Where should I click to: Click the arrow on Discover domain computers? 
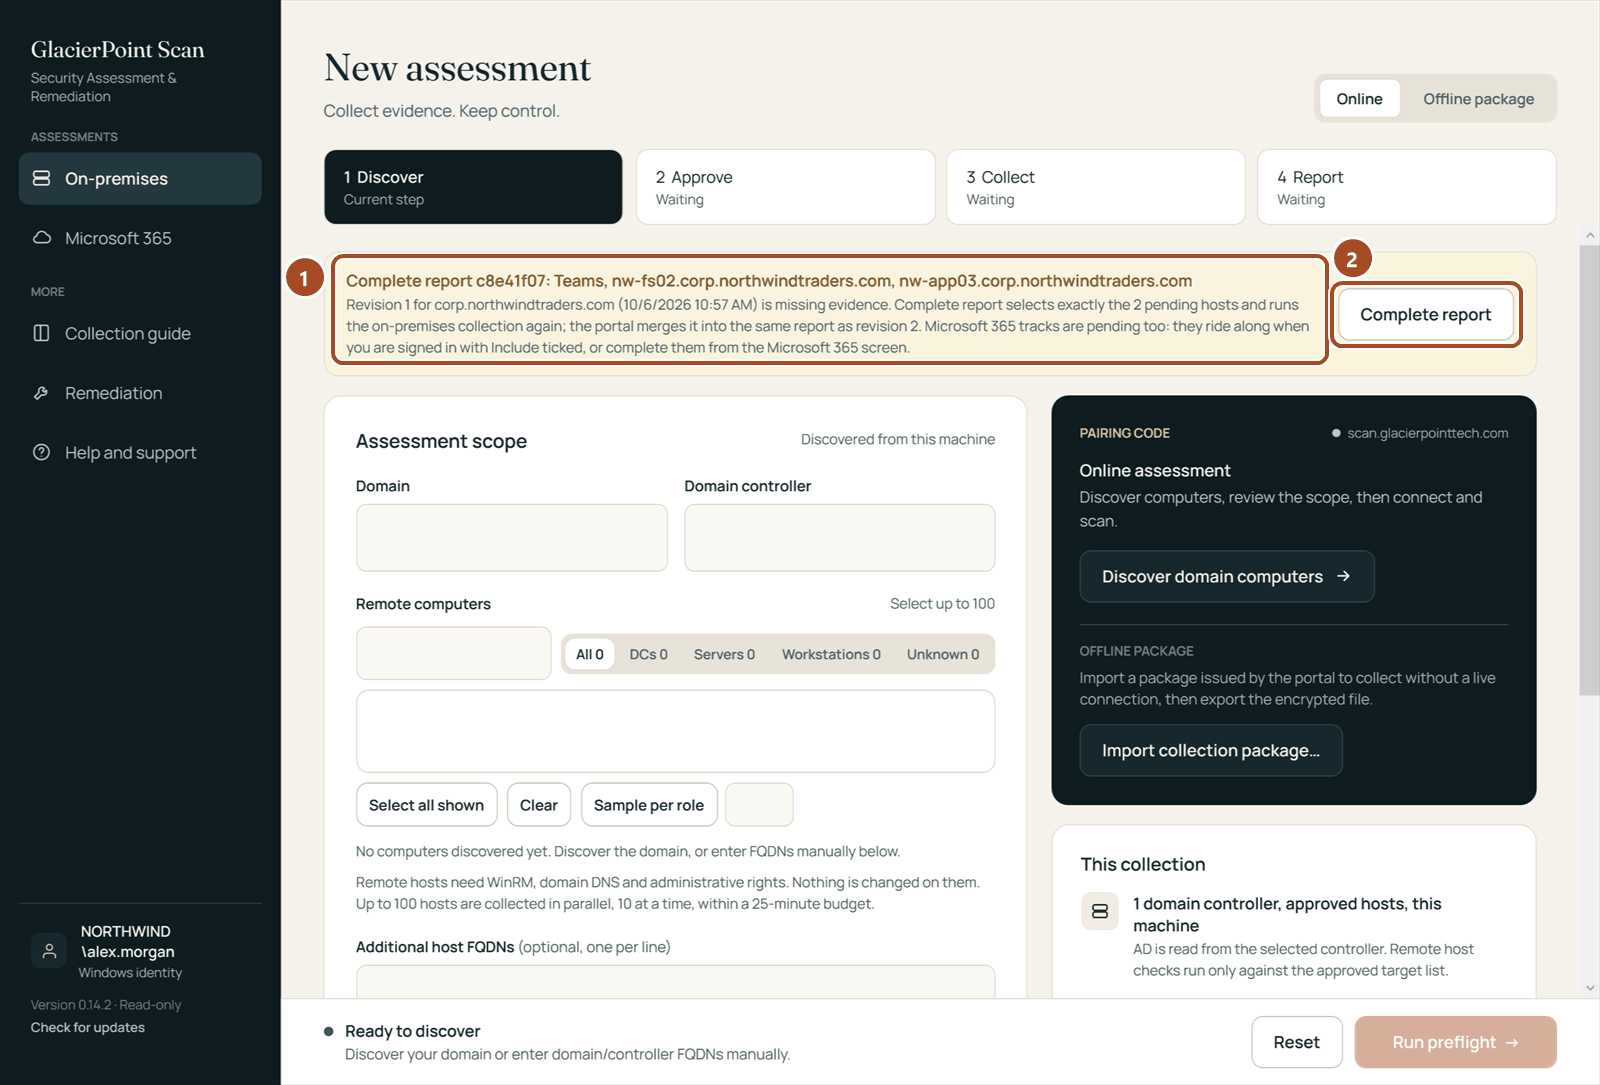pos(1344,576)
